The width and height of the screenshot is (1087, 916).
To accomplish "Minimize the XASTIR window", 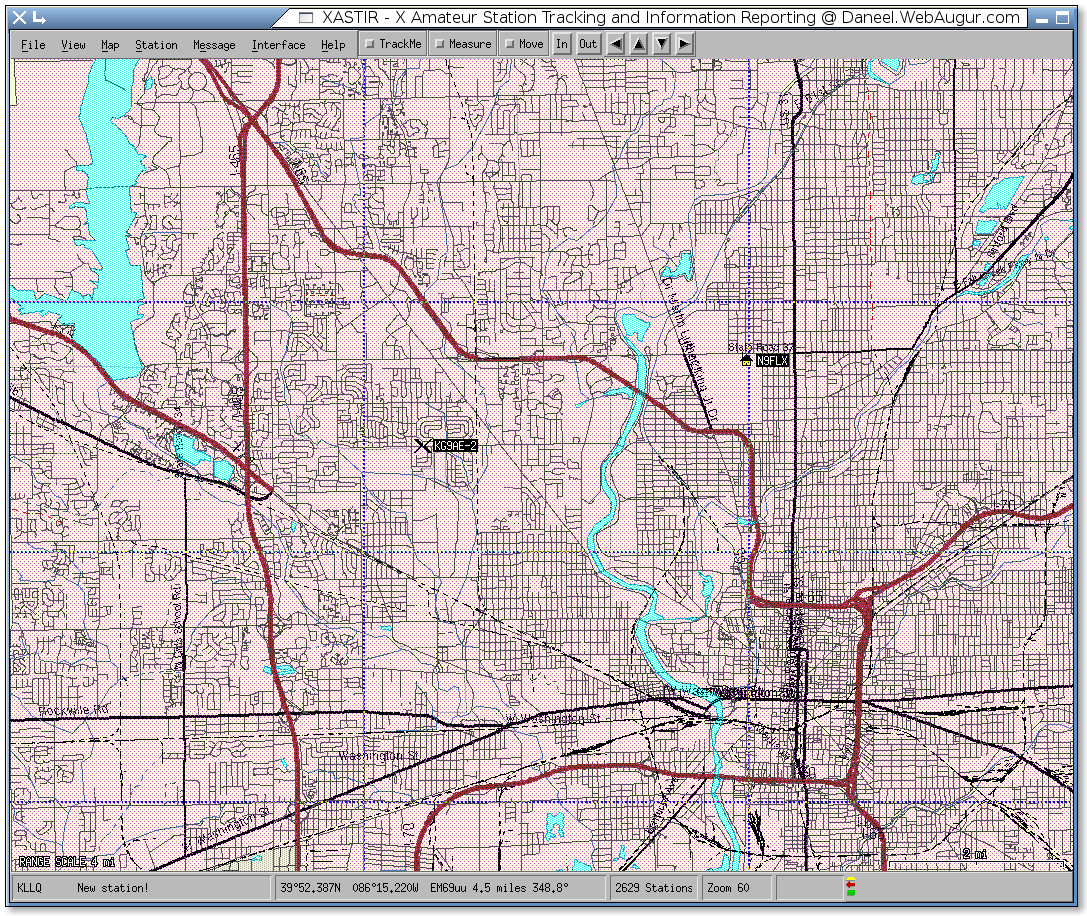I will pyautogui.click(x=1041, y=19).
